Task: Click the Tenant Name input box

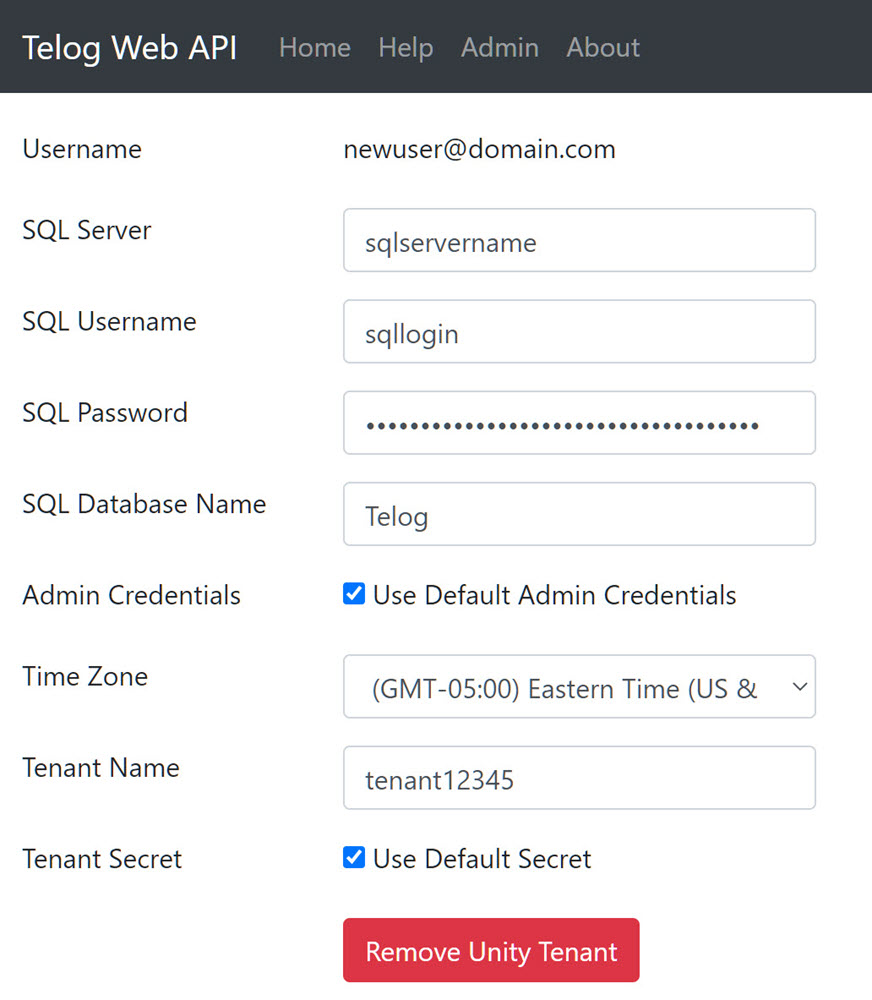Action: [x=579, y=778]
